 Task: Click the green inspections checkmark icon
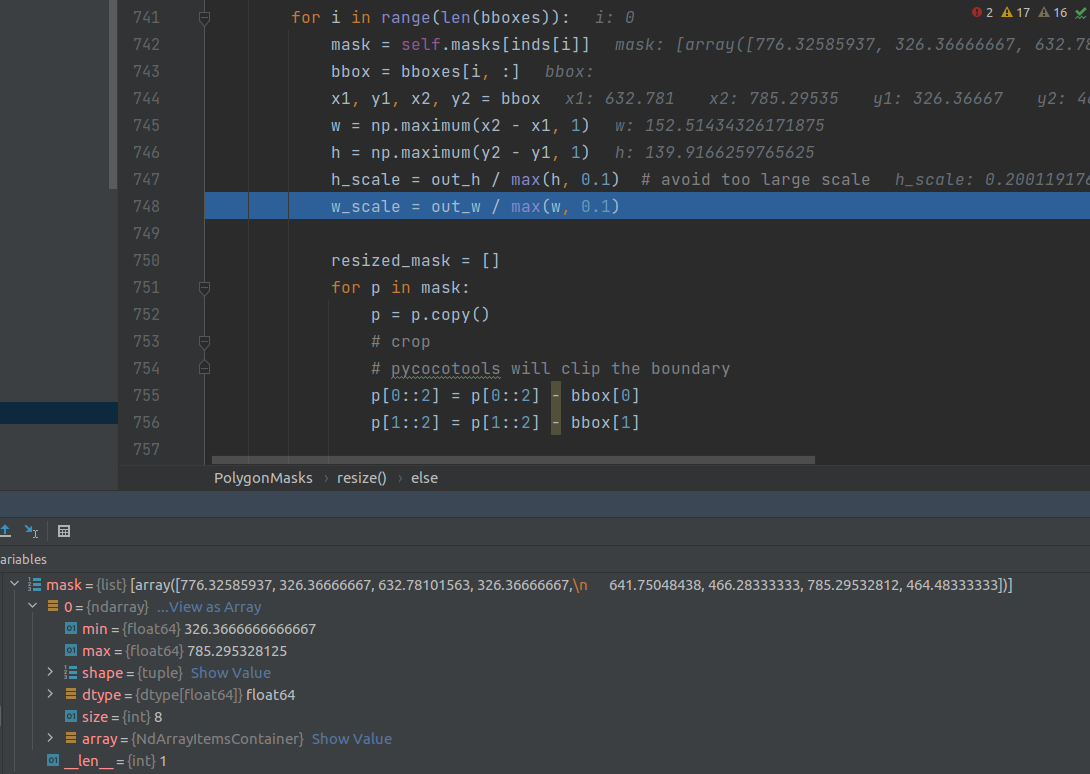[x=1081, y=12]
